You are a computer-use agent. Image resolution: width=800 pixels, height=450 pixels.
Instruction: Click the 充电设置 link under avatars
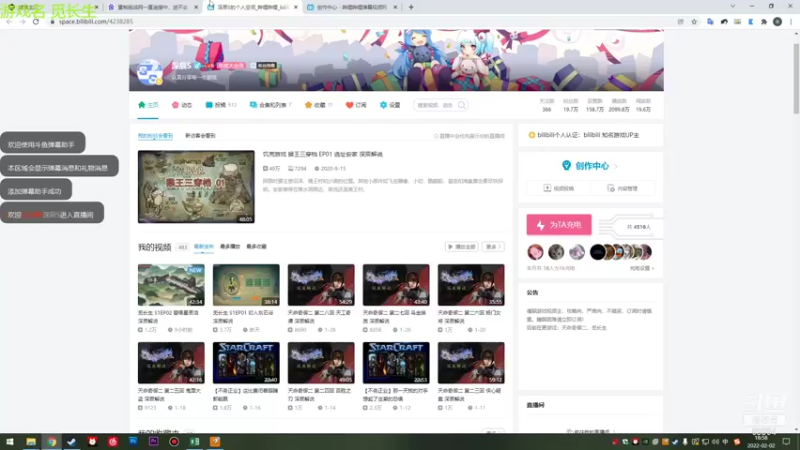click(x=641, y=268)
